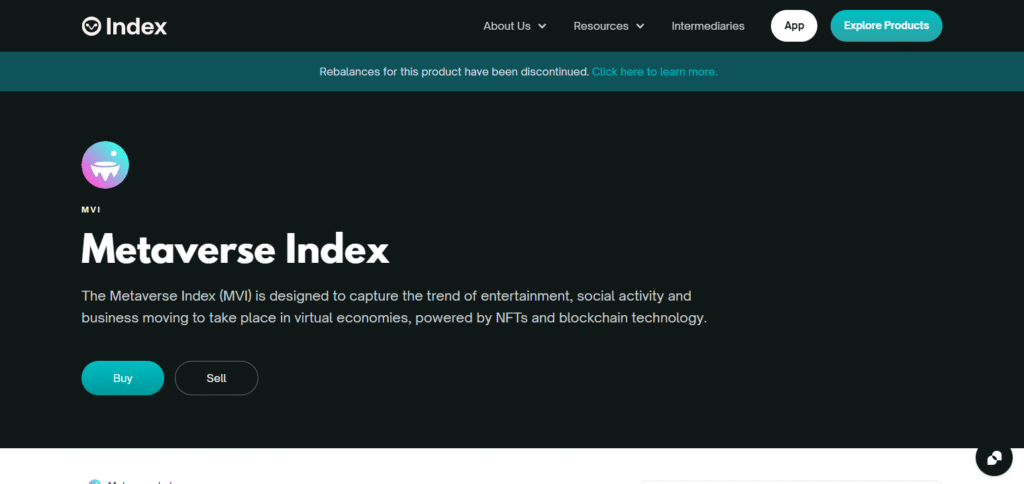Click the Metaverse Index token icon
The width and height of the screenshot is (1024, 484).
pos(105,165)
